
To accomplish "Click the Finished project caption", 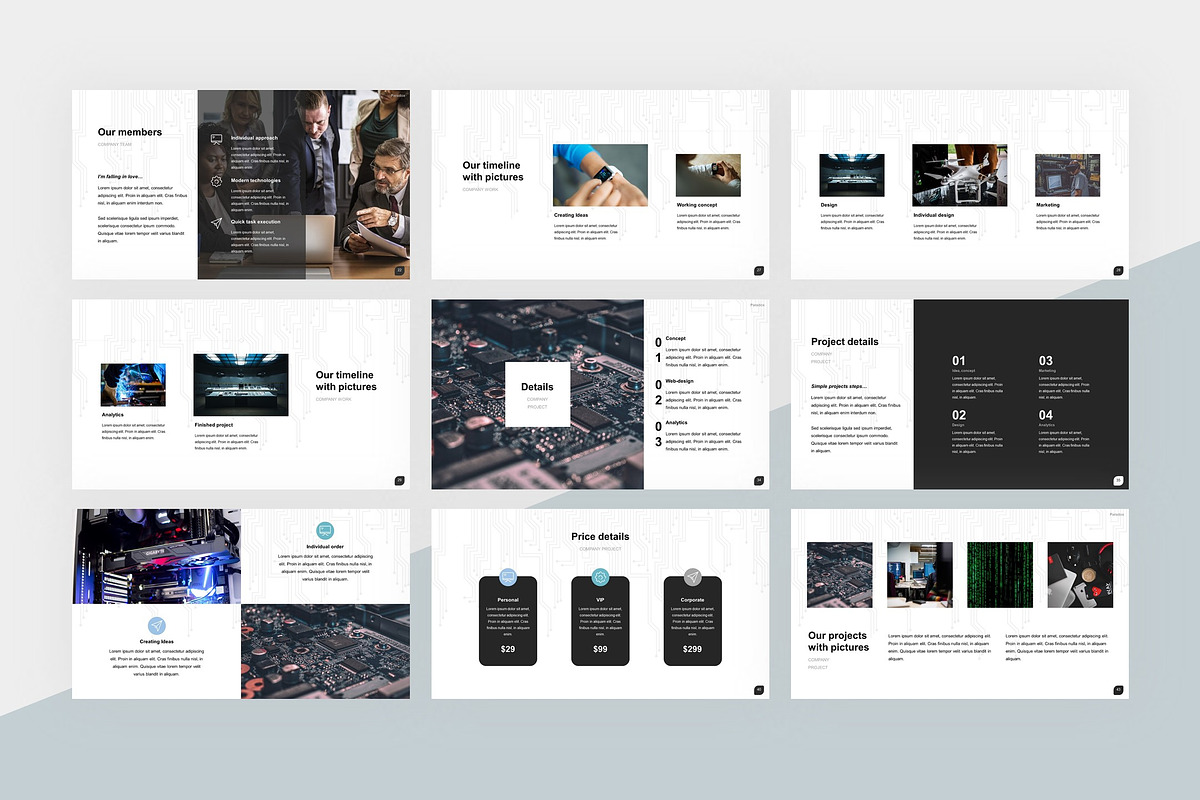I will 213,425.
